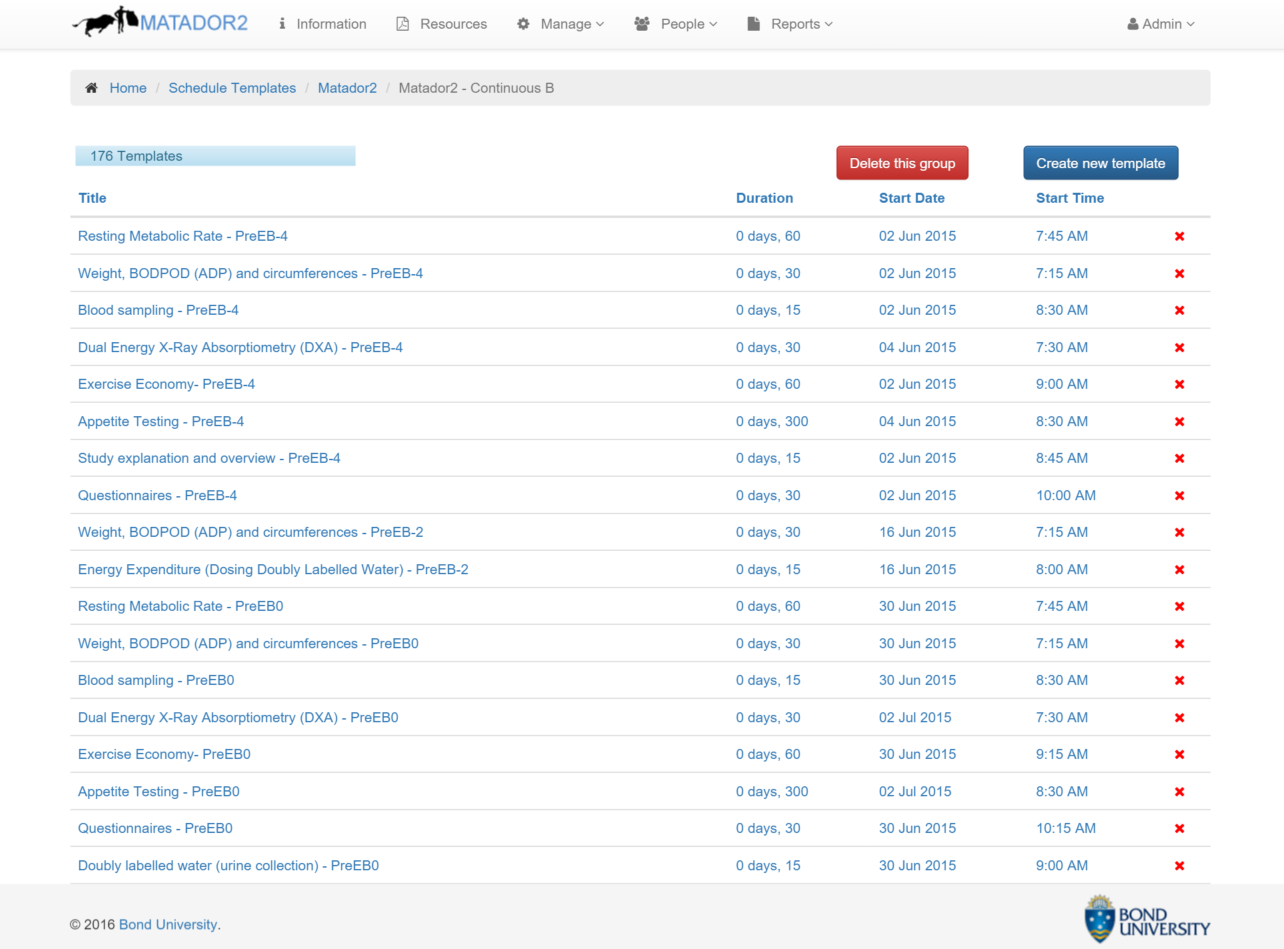
Task: Click the Bond University crest logo
Action: (1099, 918)
